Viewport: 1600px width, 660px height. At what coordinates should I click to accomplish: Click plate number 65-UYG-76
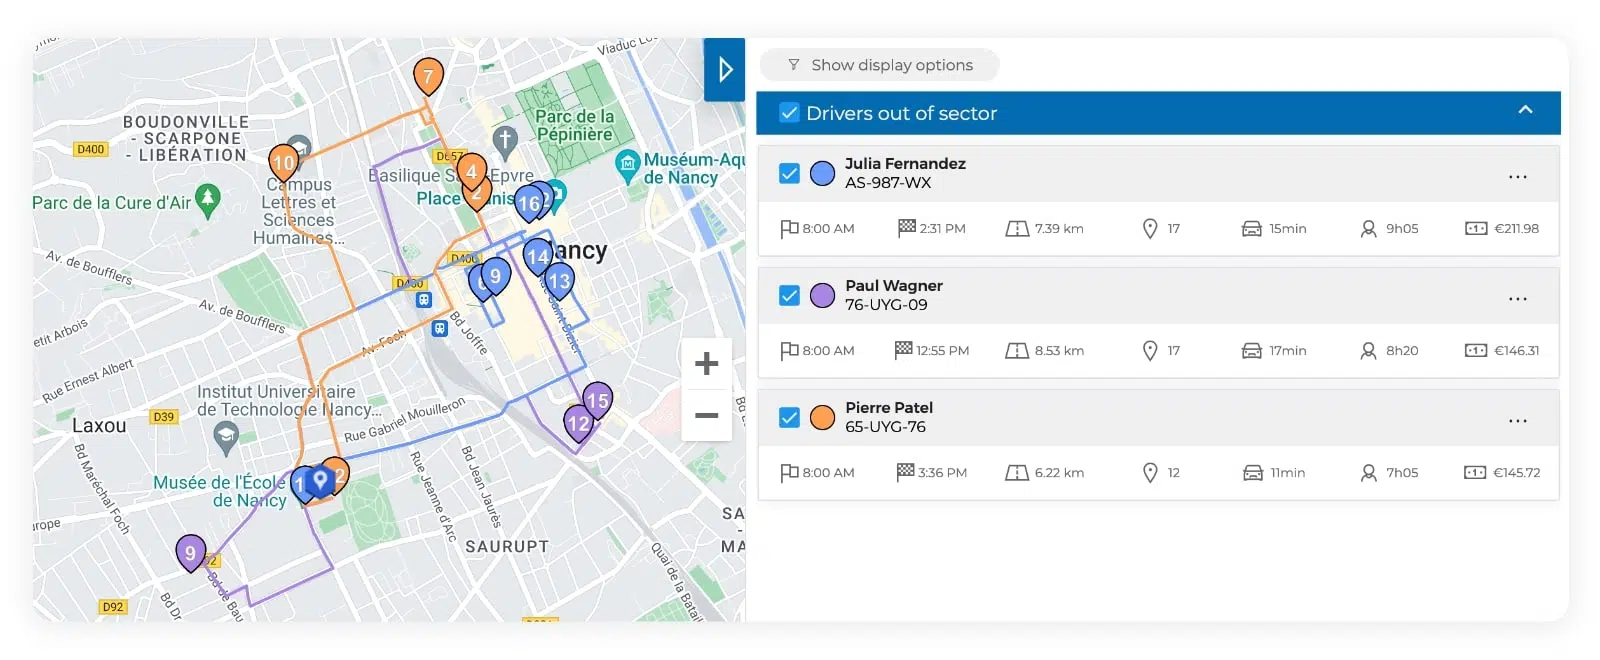click(885, 426)
